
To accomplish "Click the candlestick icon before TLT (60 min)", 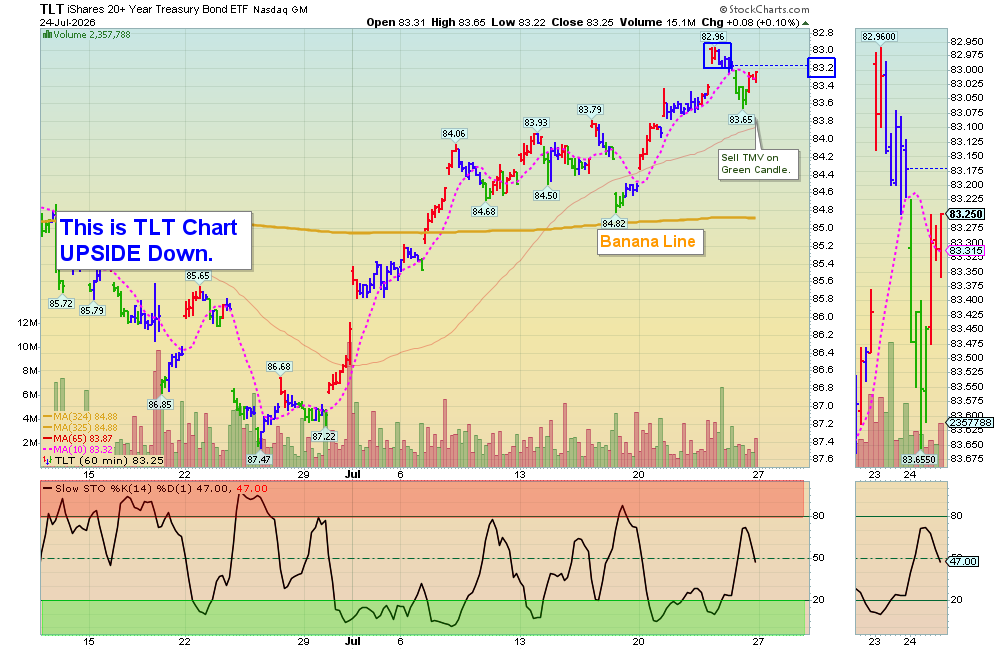I will [48, 460].
